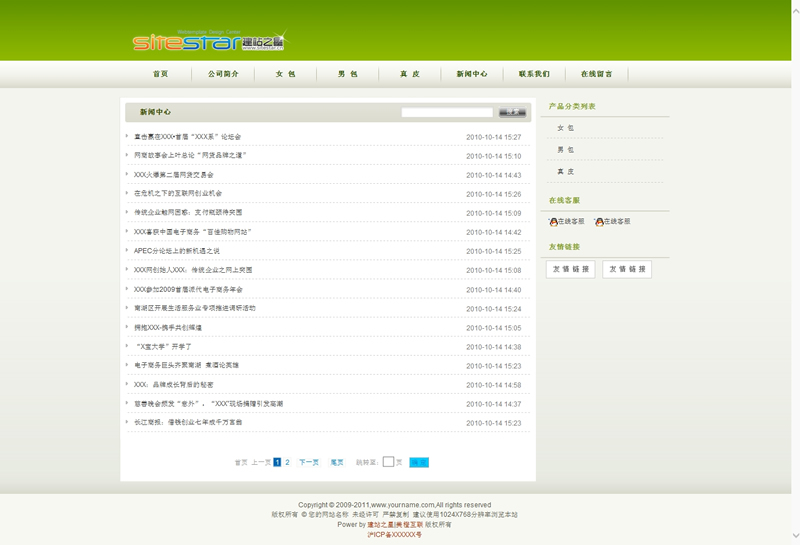The width and height of the screenshot is (800, 545).
Task: Click the second QQ penguin 在线客服 icon
Action: (599, 222)
